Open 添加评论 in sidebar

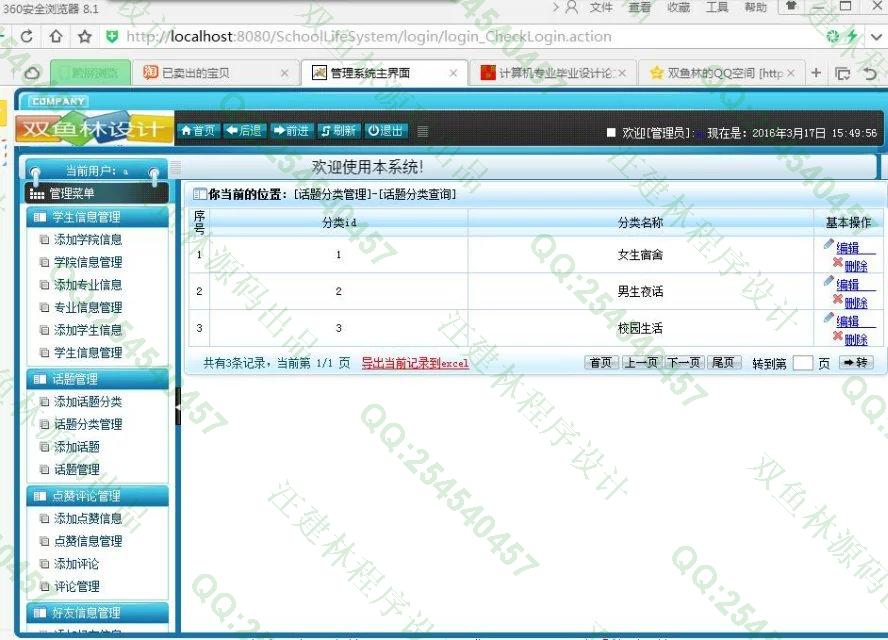click(x=76, y=564)
